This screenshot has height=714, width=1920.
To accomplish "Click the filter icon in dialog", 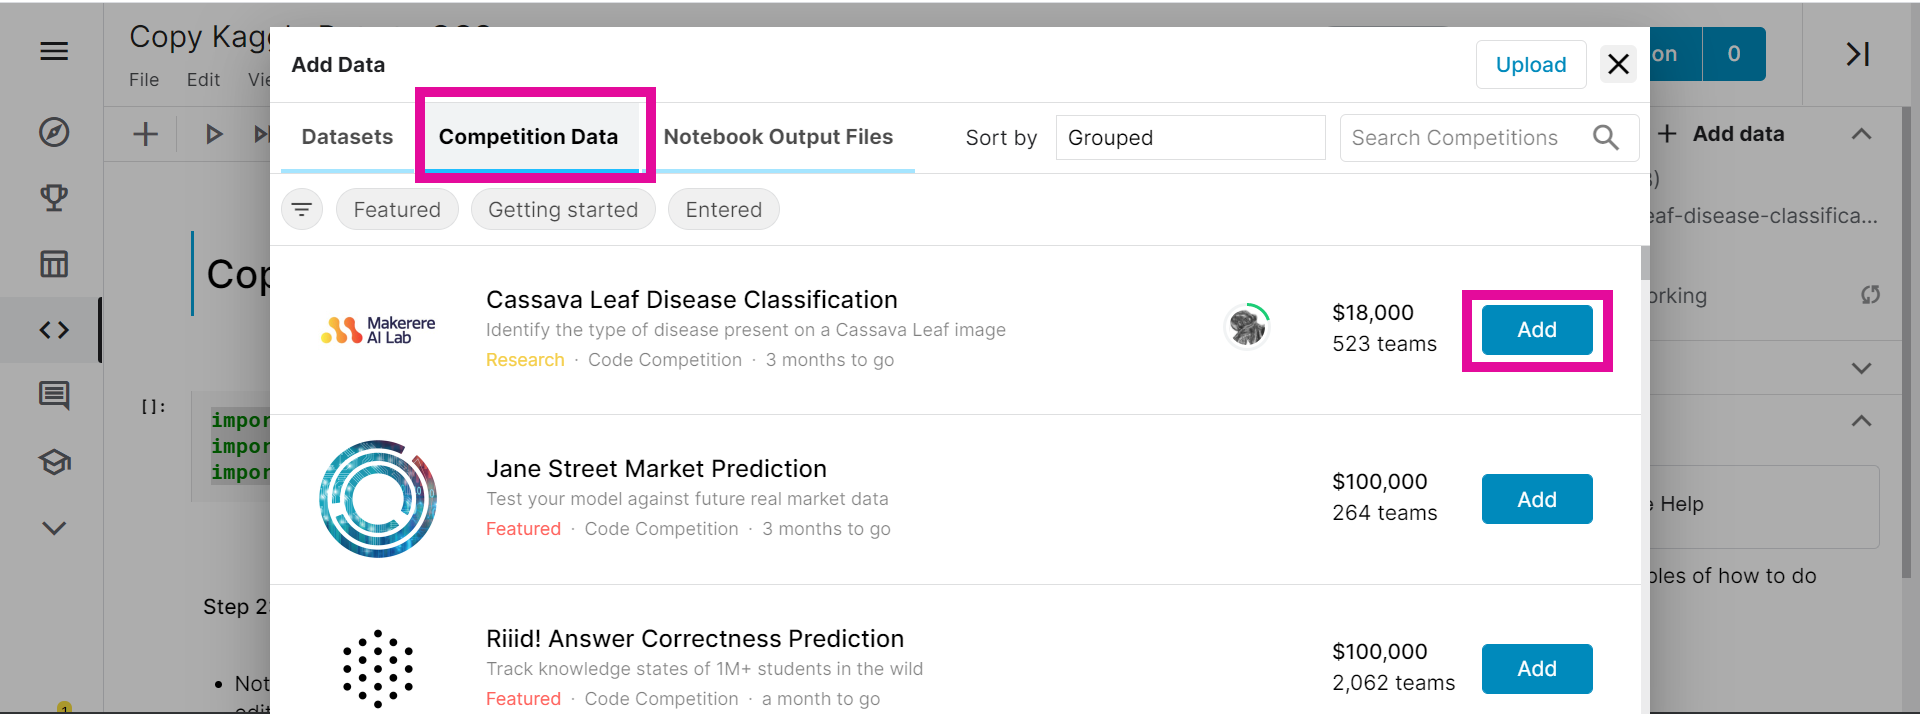I will pos(302,209).
